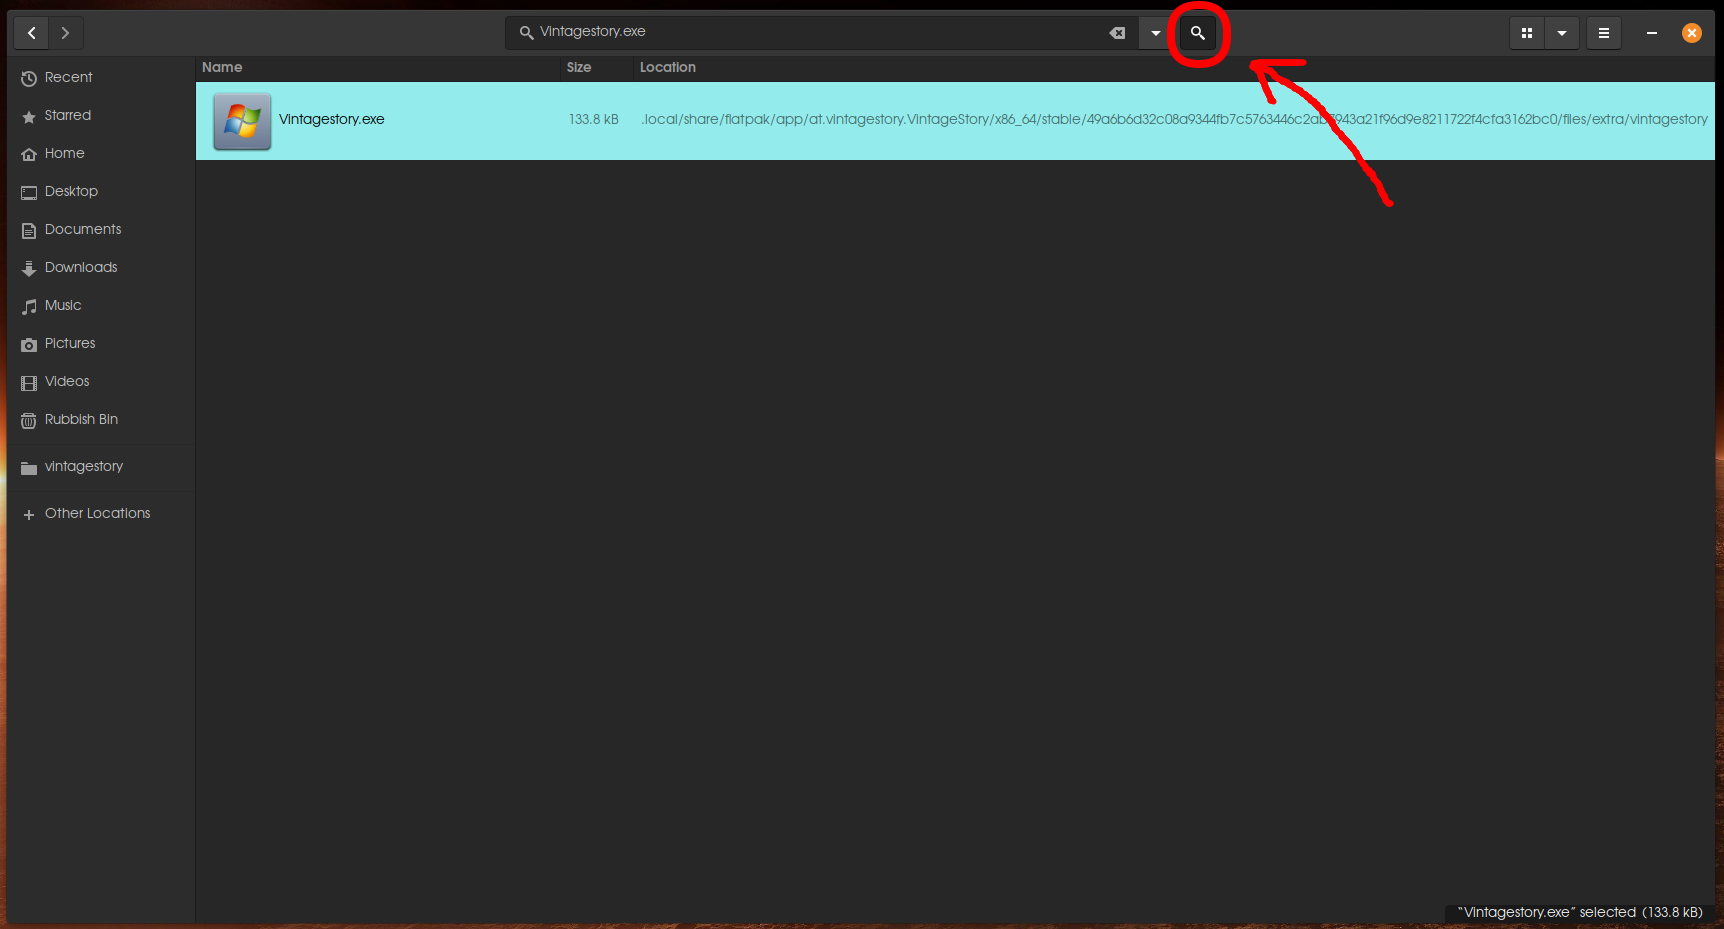
Task: Sort results by Name column
Action: (222, 67)
